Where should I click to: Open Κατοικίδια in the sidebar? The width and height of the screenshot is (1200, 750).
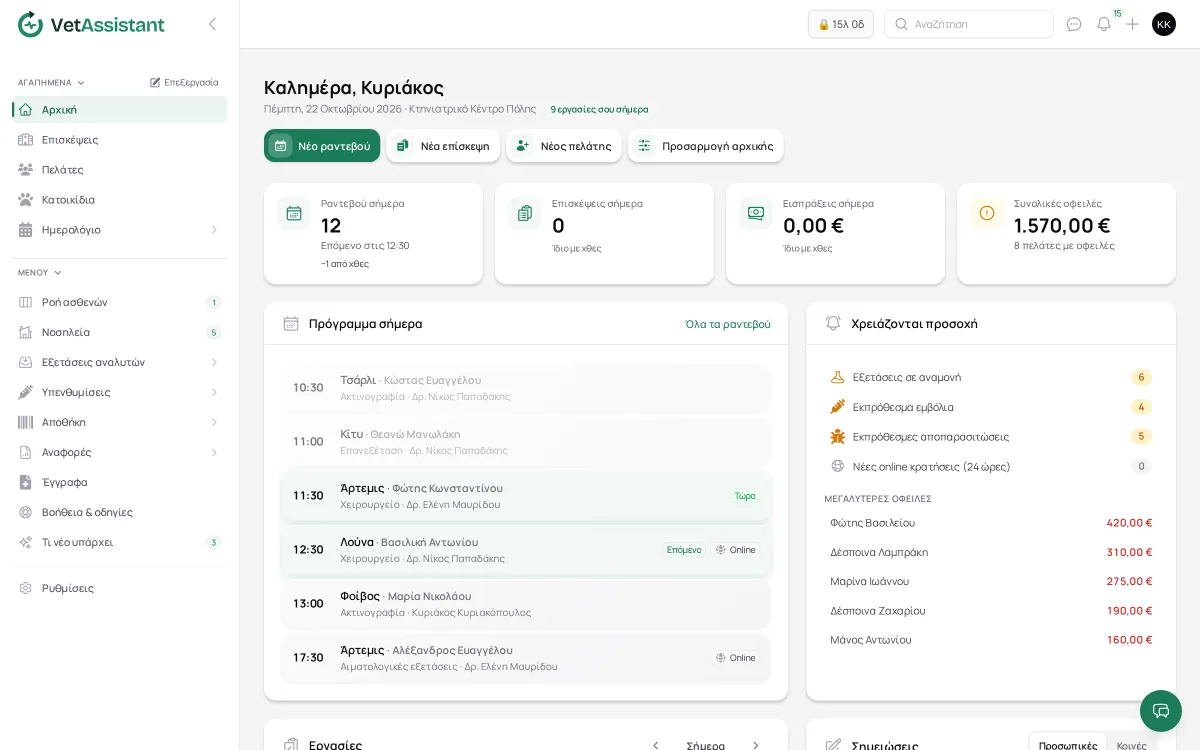pos(120,200)
